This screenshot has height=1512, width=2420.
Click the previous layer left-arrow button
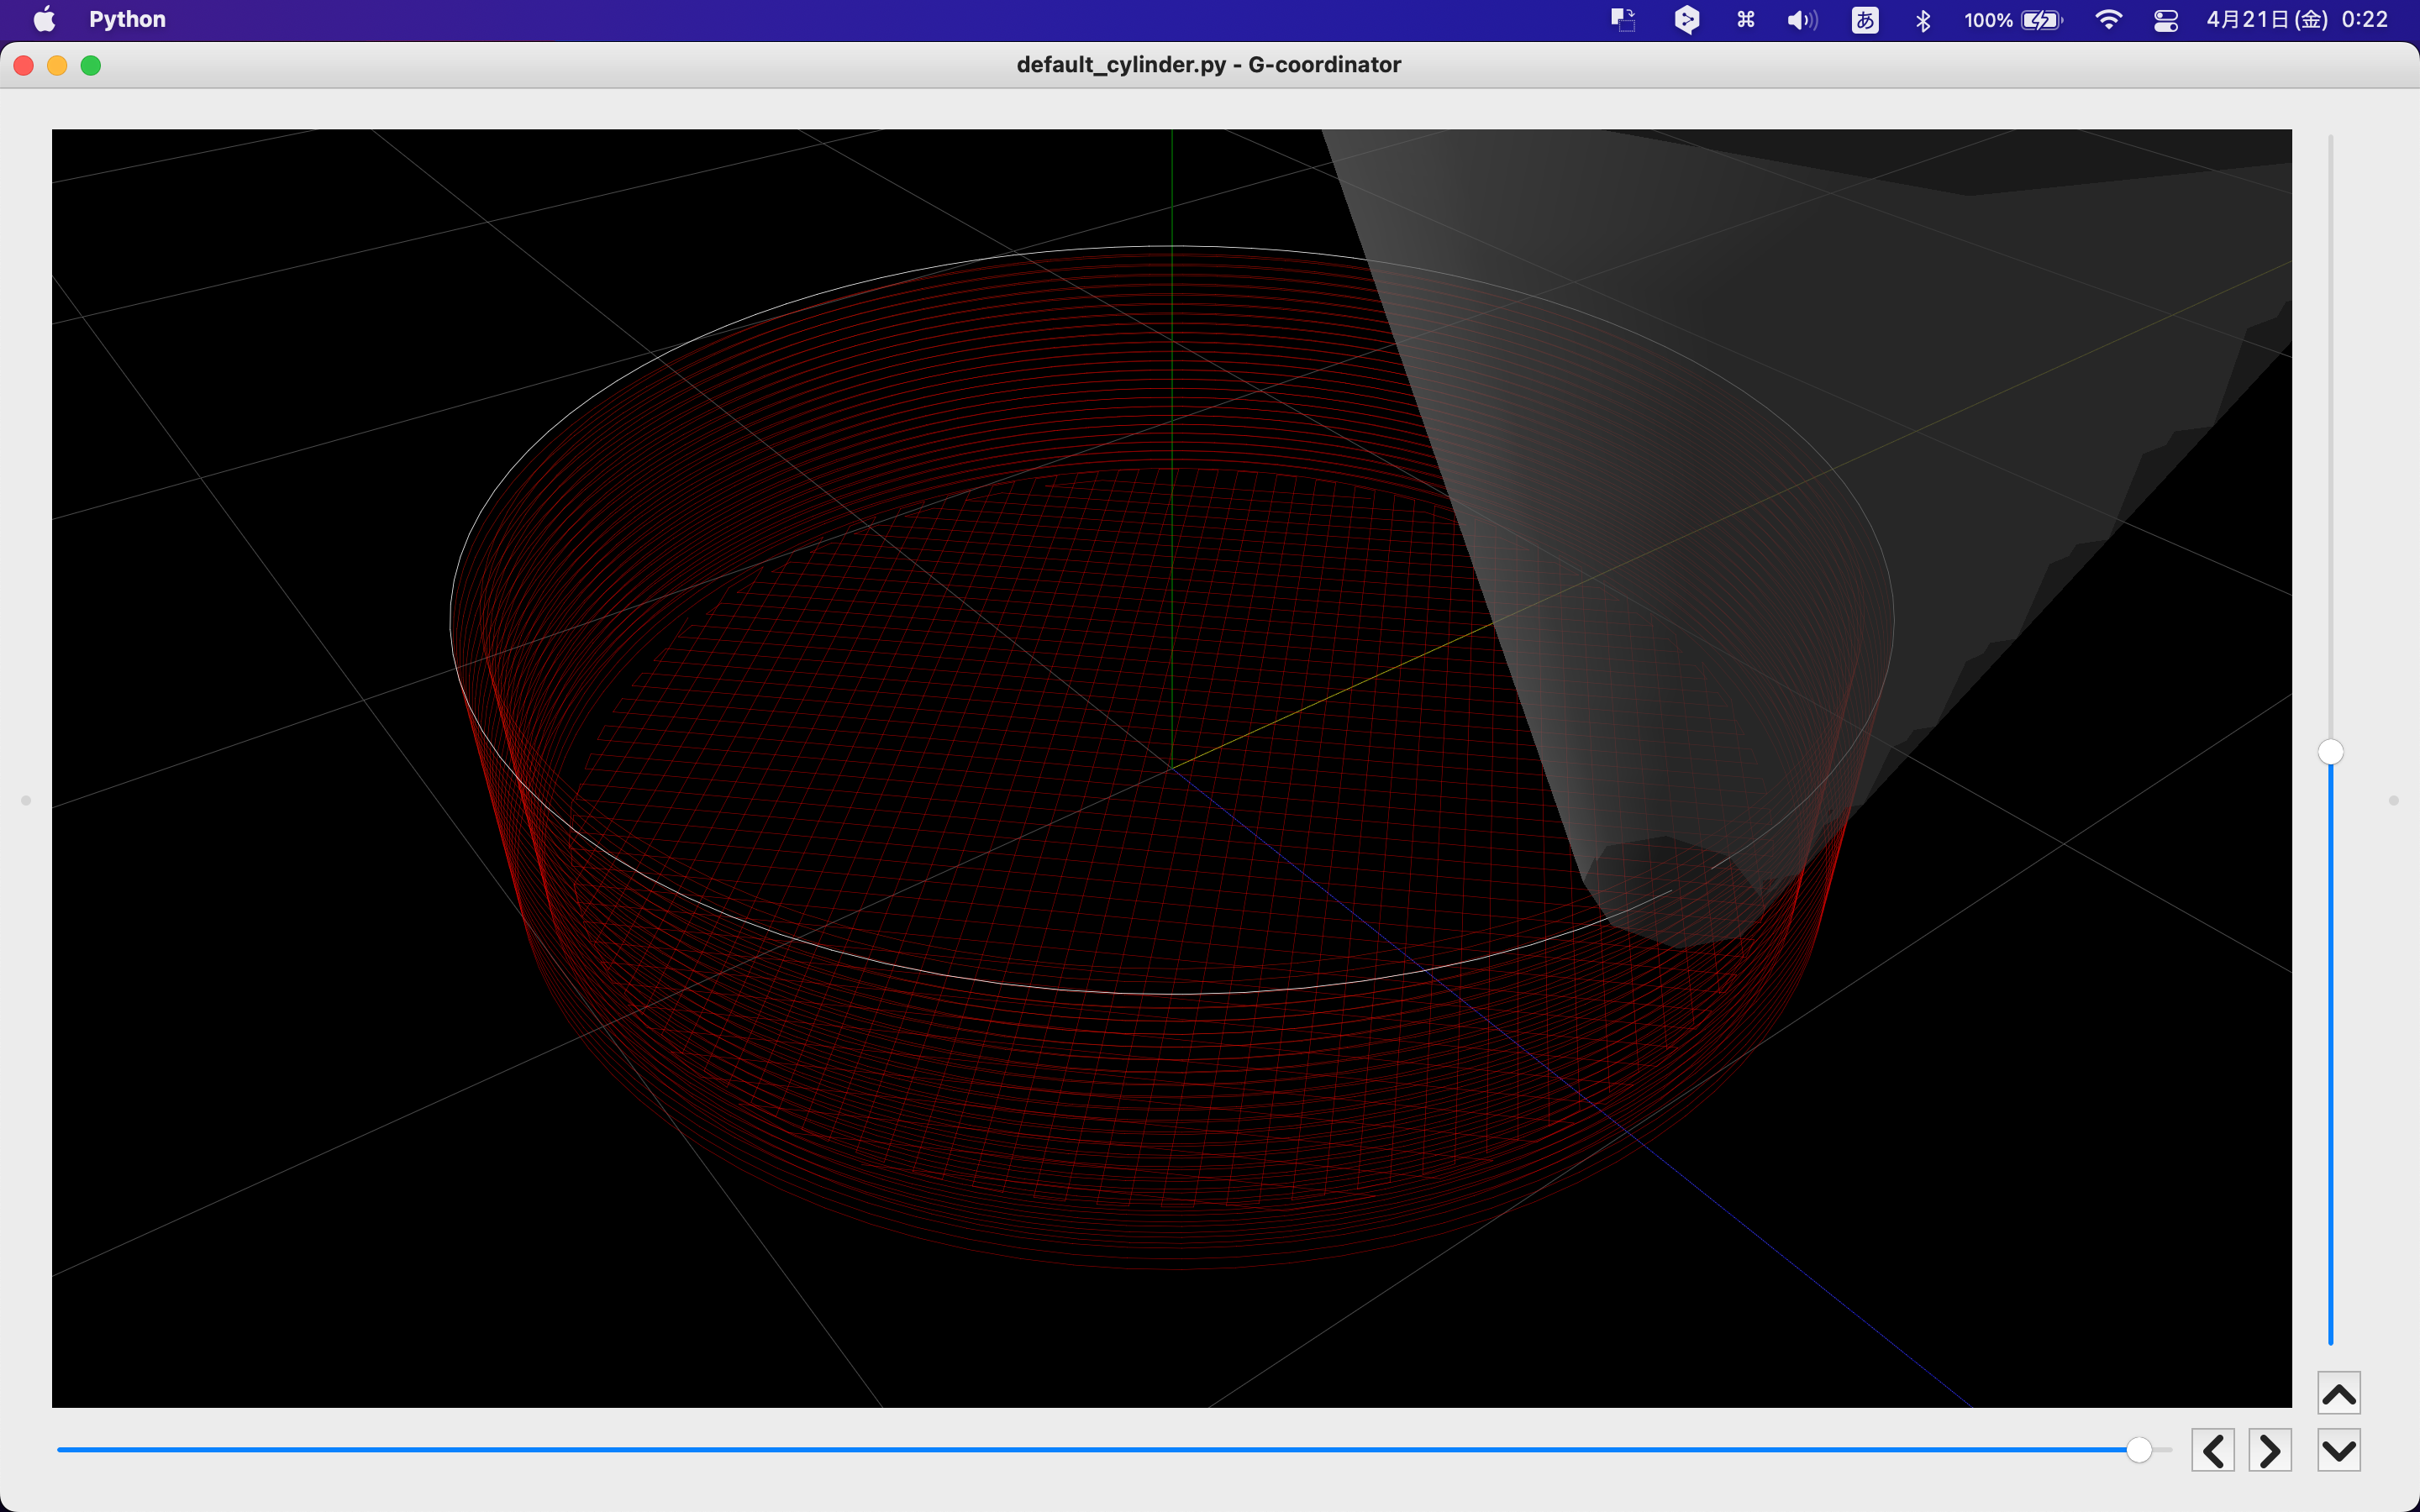click(x=2214, y=1448)
